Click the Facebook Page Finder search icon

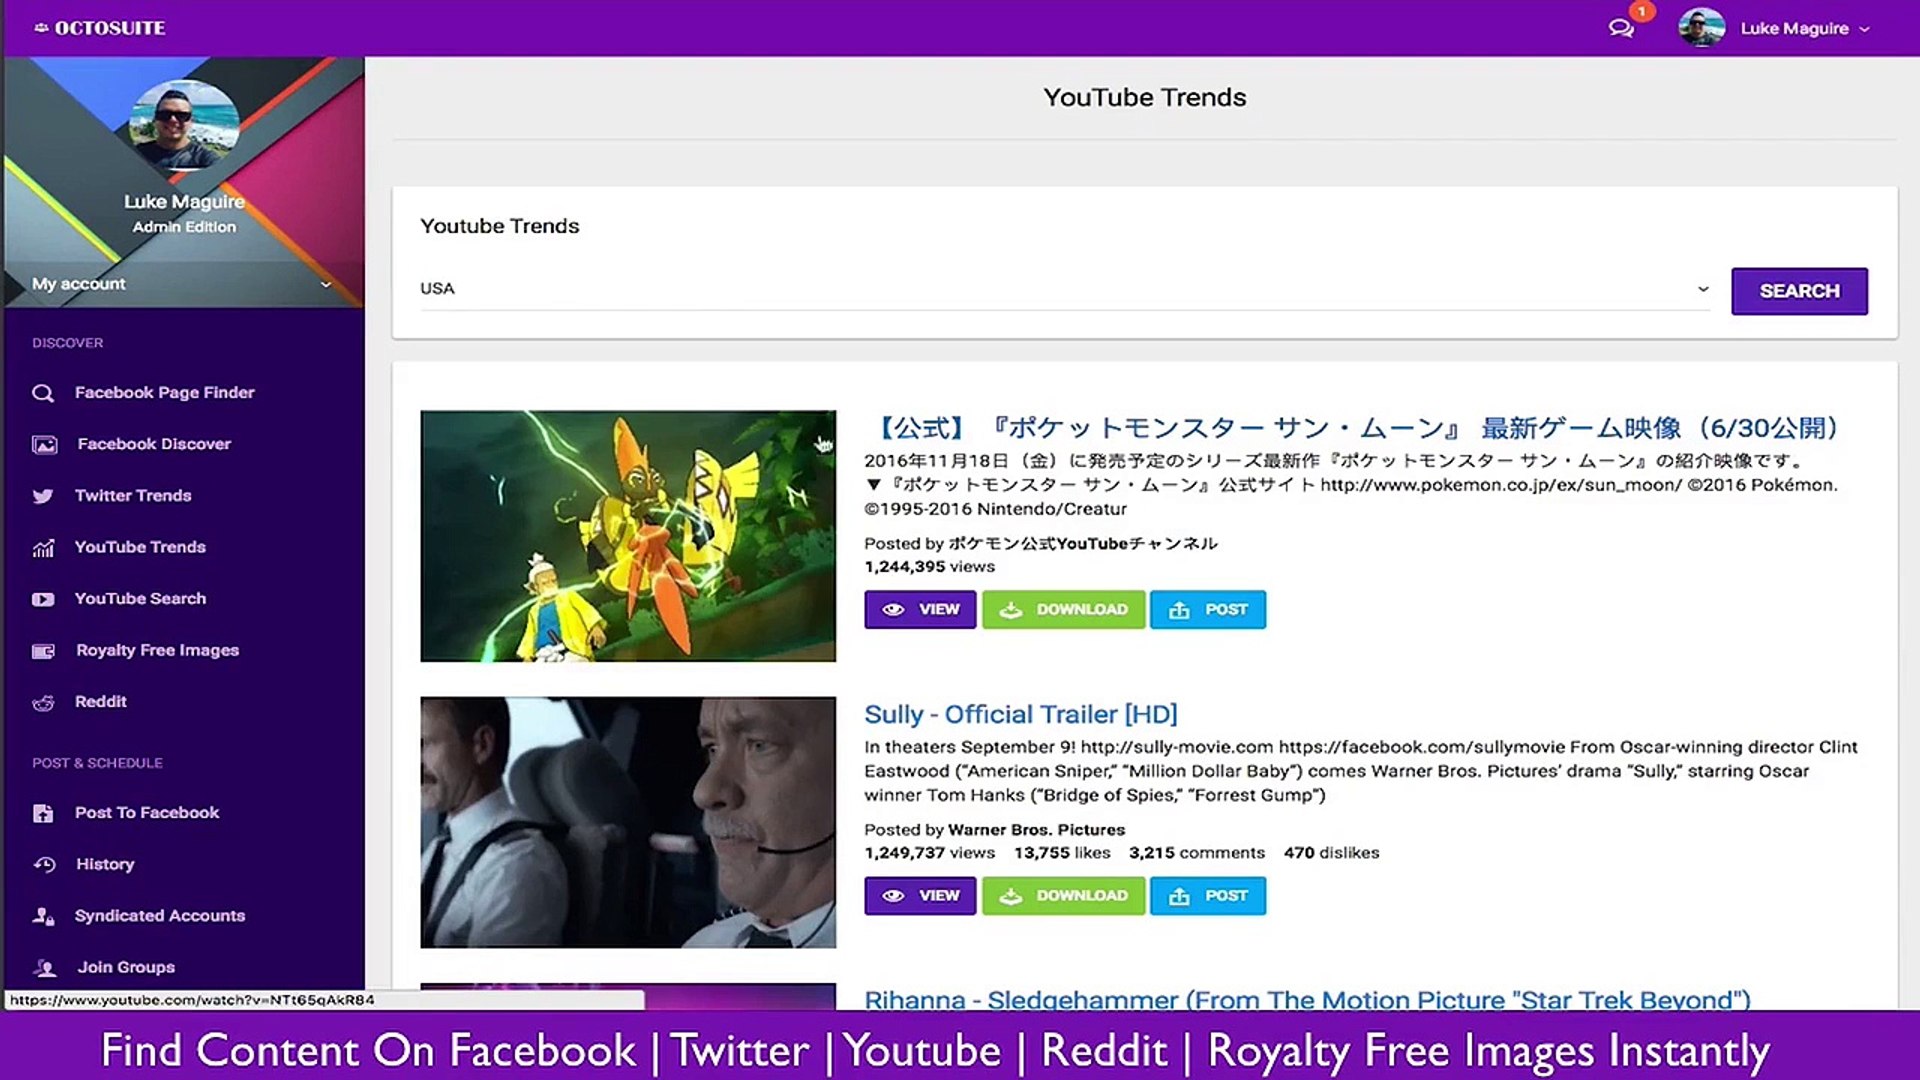[43, 393]
